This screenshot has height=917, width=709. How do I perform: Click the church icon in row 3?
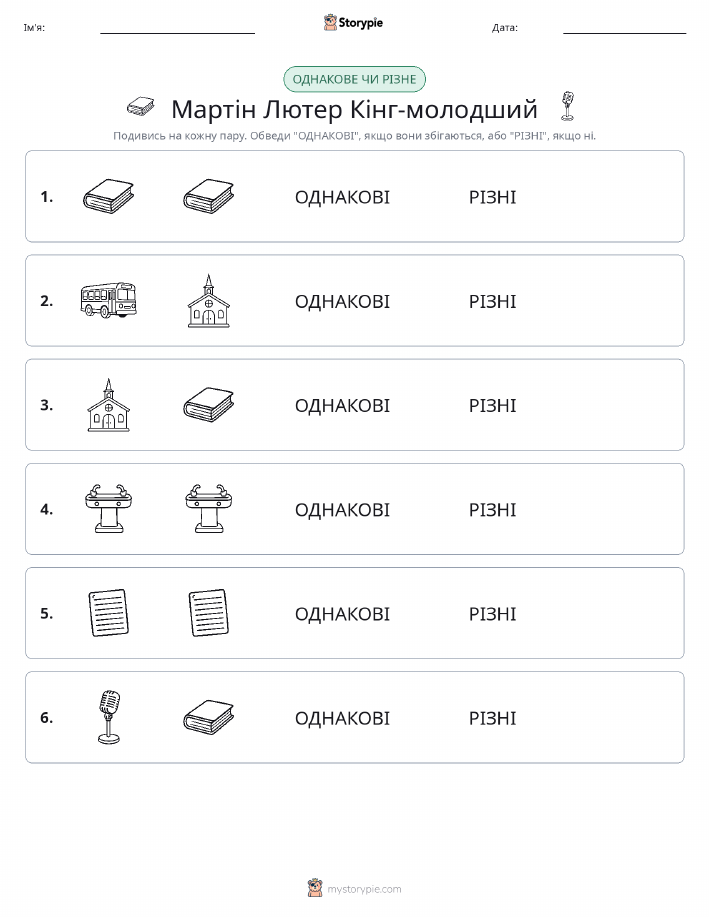(108, 405)
